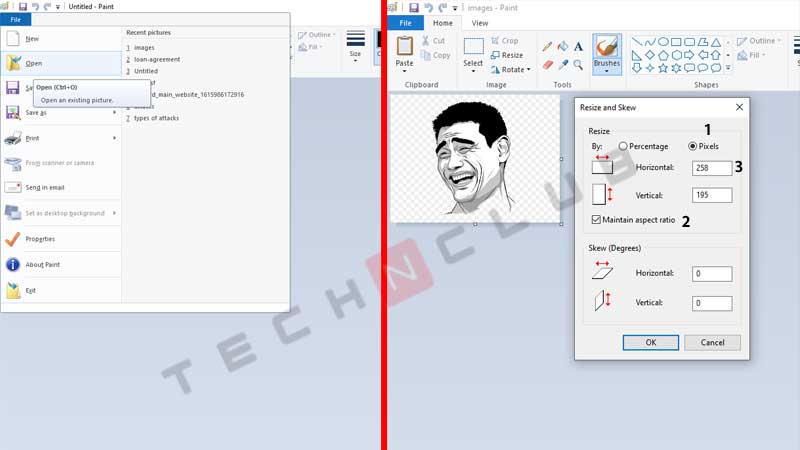The image size is (800, 450).
Task: Click Skew Horizontal degrees field
Action: (712, 273)
